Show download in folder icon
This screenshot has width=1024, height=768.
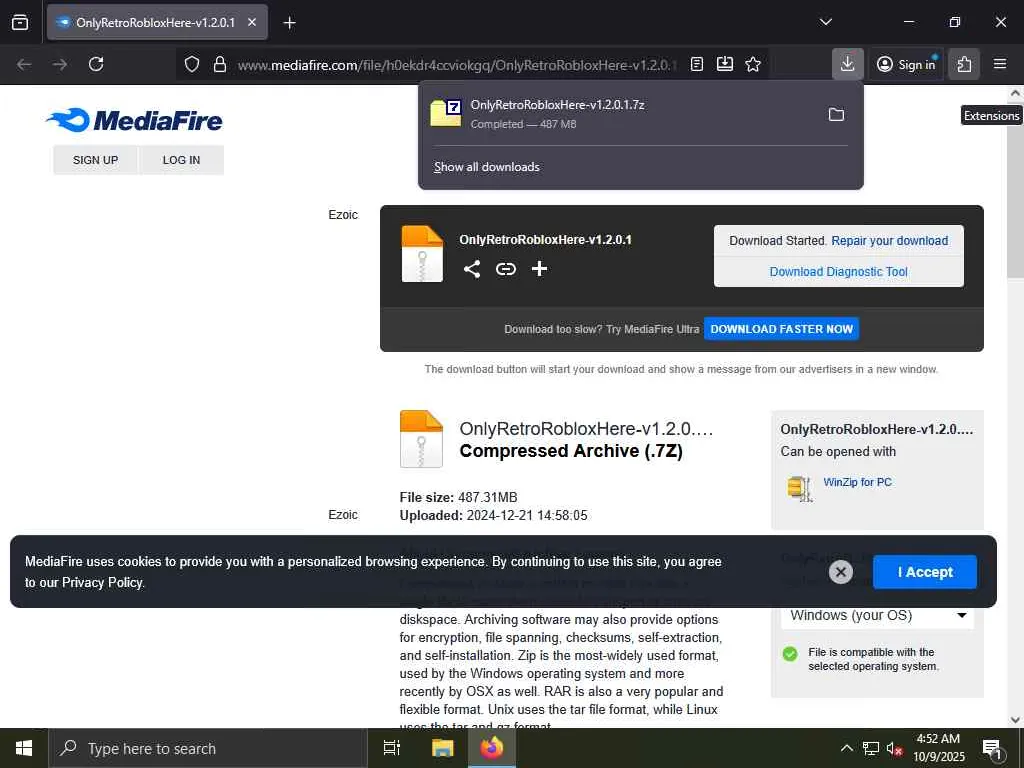coord(836,114)
